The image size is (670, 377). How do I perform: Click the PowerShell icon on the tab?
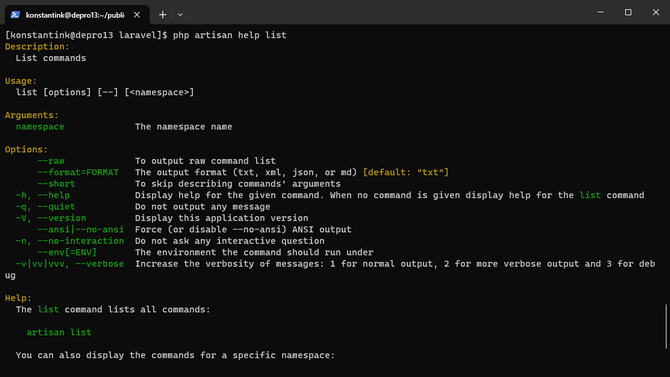pos(15,15)
